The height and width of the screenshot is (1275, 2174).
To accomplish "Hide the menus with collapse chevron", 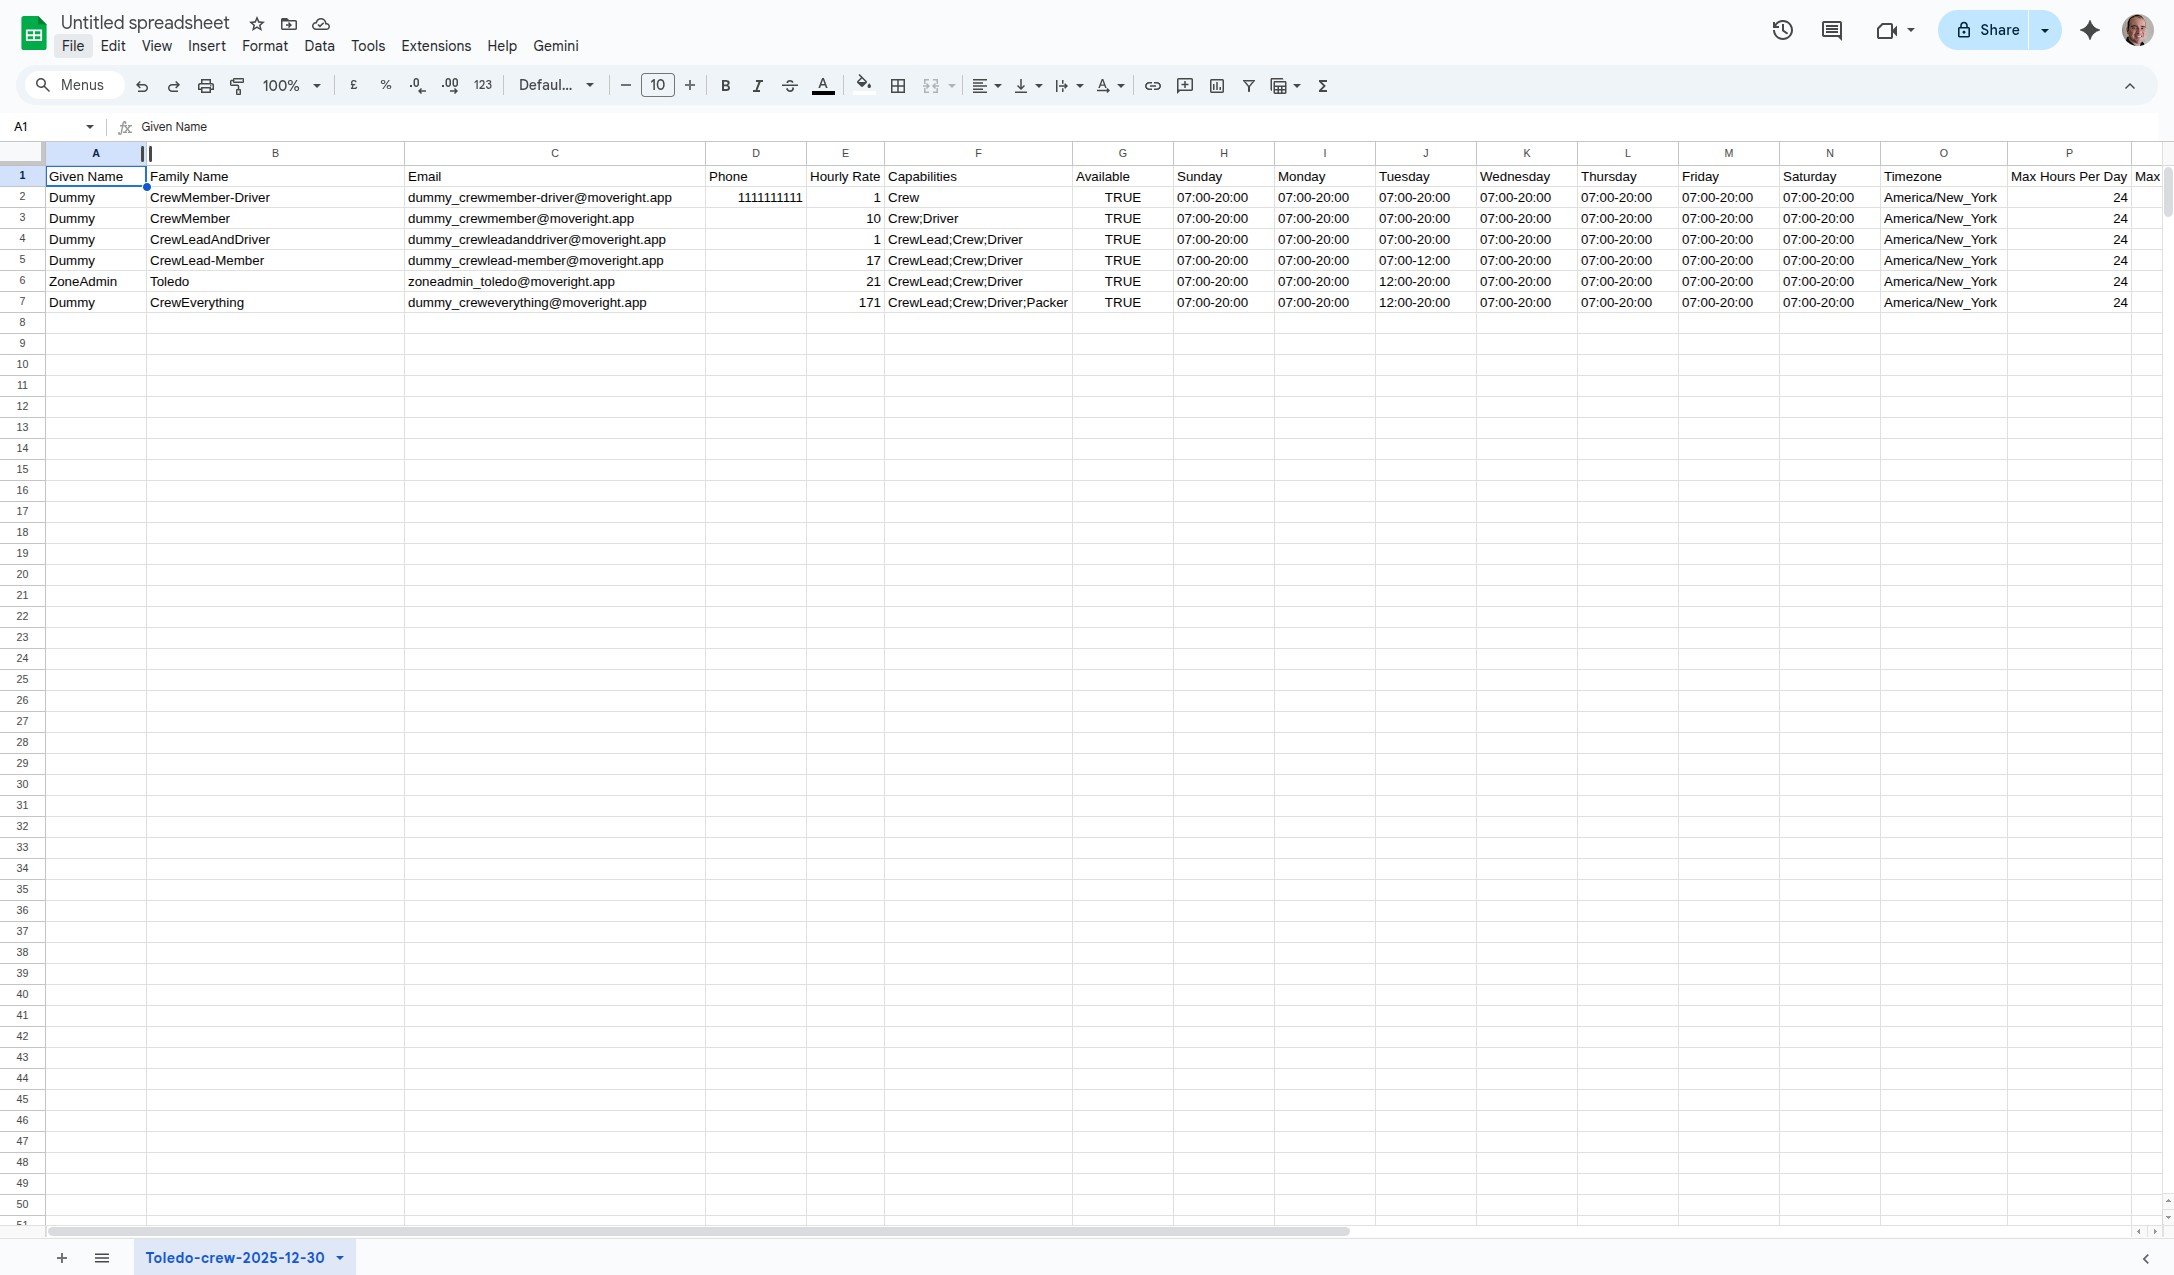I will (2130, 86).
